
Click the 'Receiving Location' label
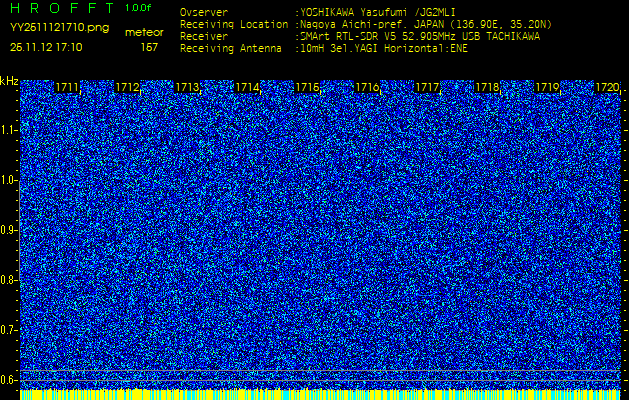click(234, 24)
